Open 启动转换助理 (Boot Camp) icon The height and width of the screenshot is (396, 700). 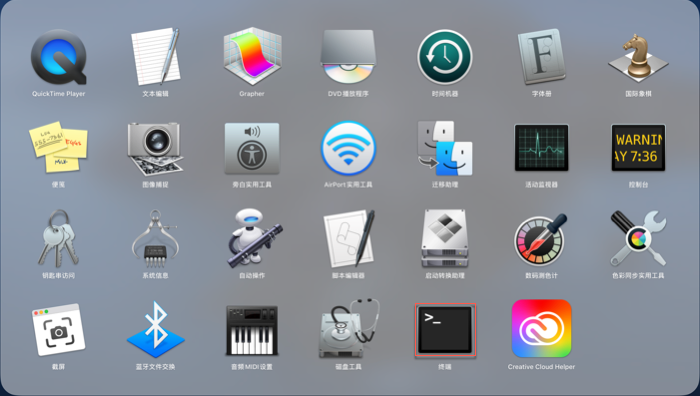coord(445,239)
